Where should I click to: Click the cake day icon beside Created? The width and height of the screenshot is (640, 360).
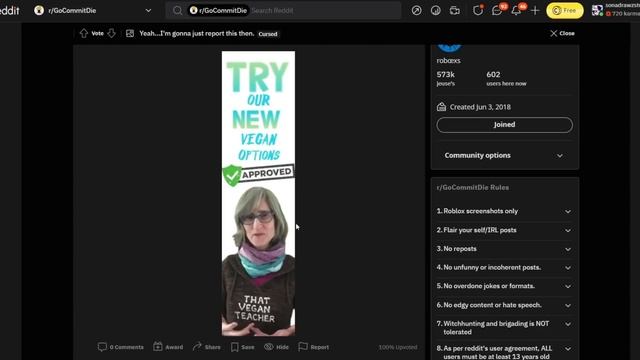441,107
